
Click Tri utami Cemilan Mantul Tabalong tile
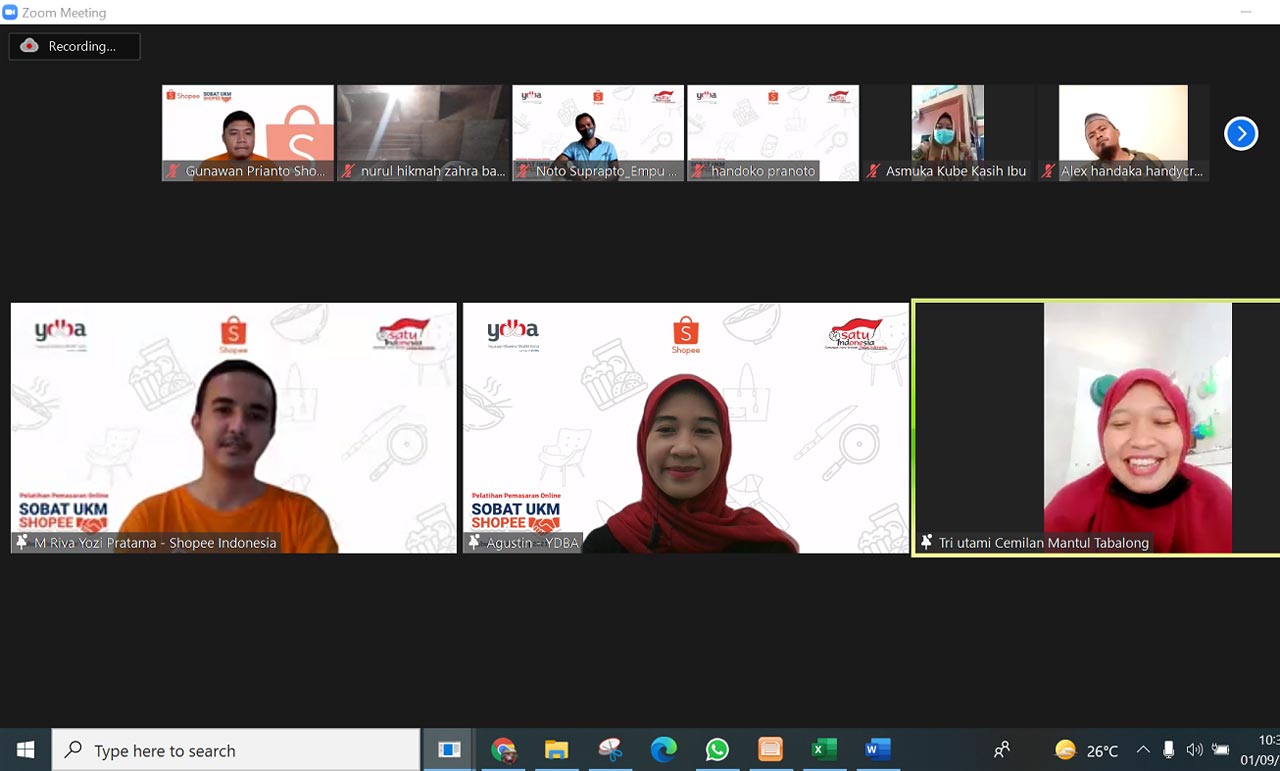tap(1097, 428)
